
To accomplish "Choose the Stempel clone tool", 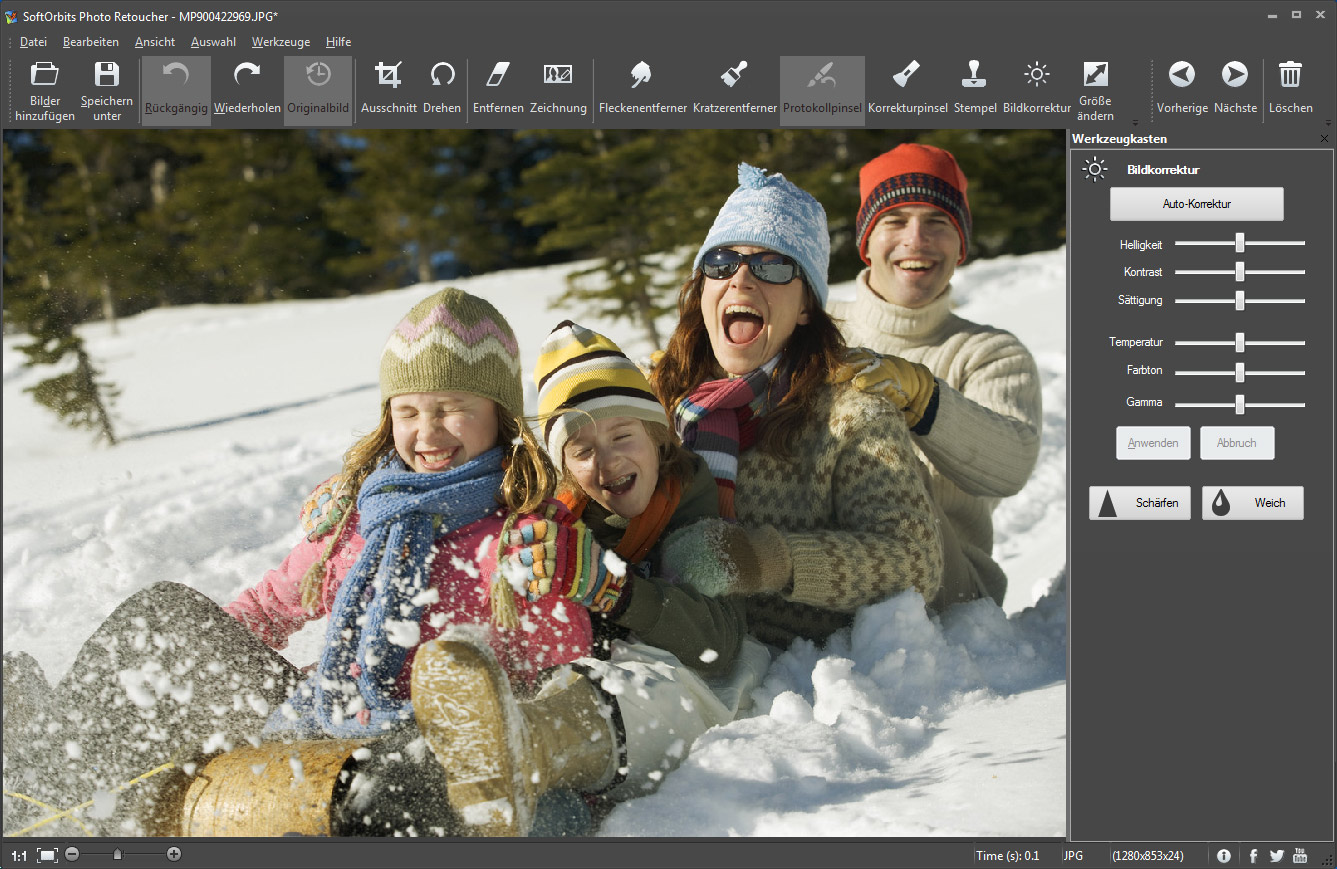I will click(974, 89).
